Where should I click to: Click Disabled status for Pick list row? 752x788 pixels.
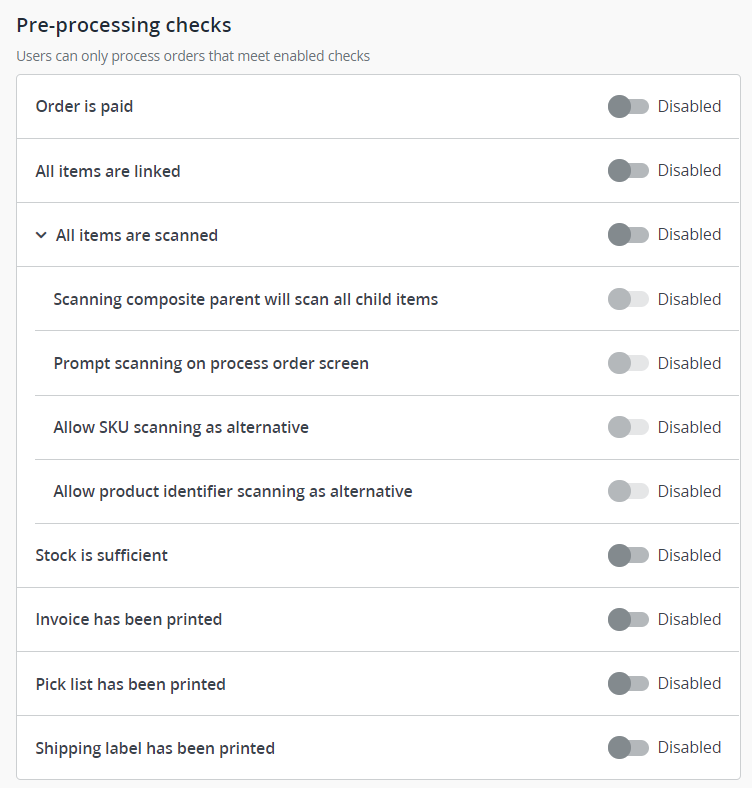click(689, 683)
